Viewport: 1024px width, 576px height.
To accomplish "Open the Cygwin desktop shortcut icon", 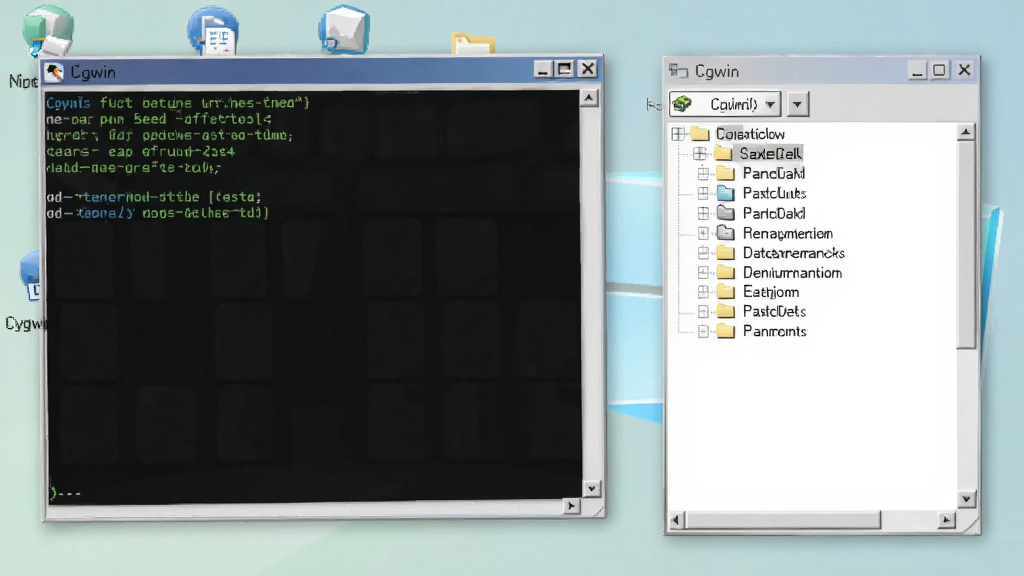I will pyautogui.click(x=29, y=278).
